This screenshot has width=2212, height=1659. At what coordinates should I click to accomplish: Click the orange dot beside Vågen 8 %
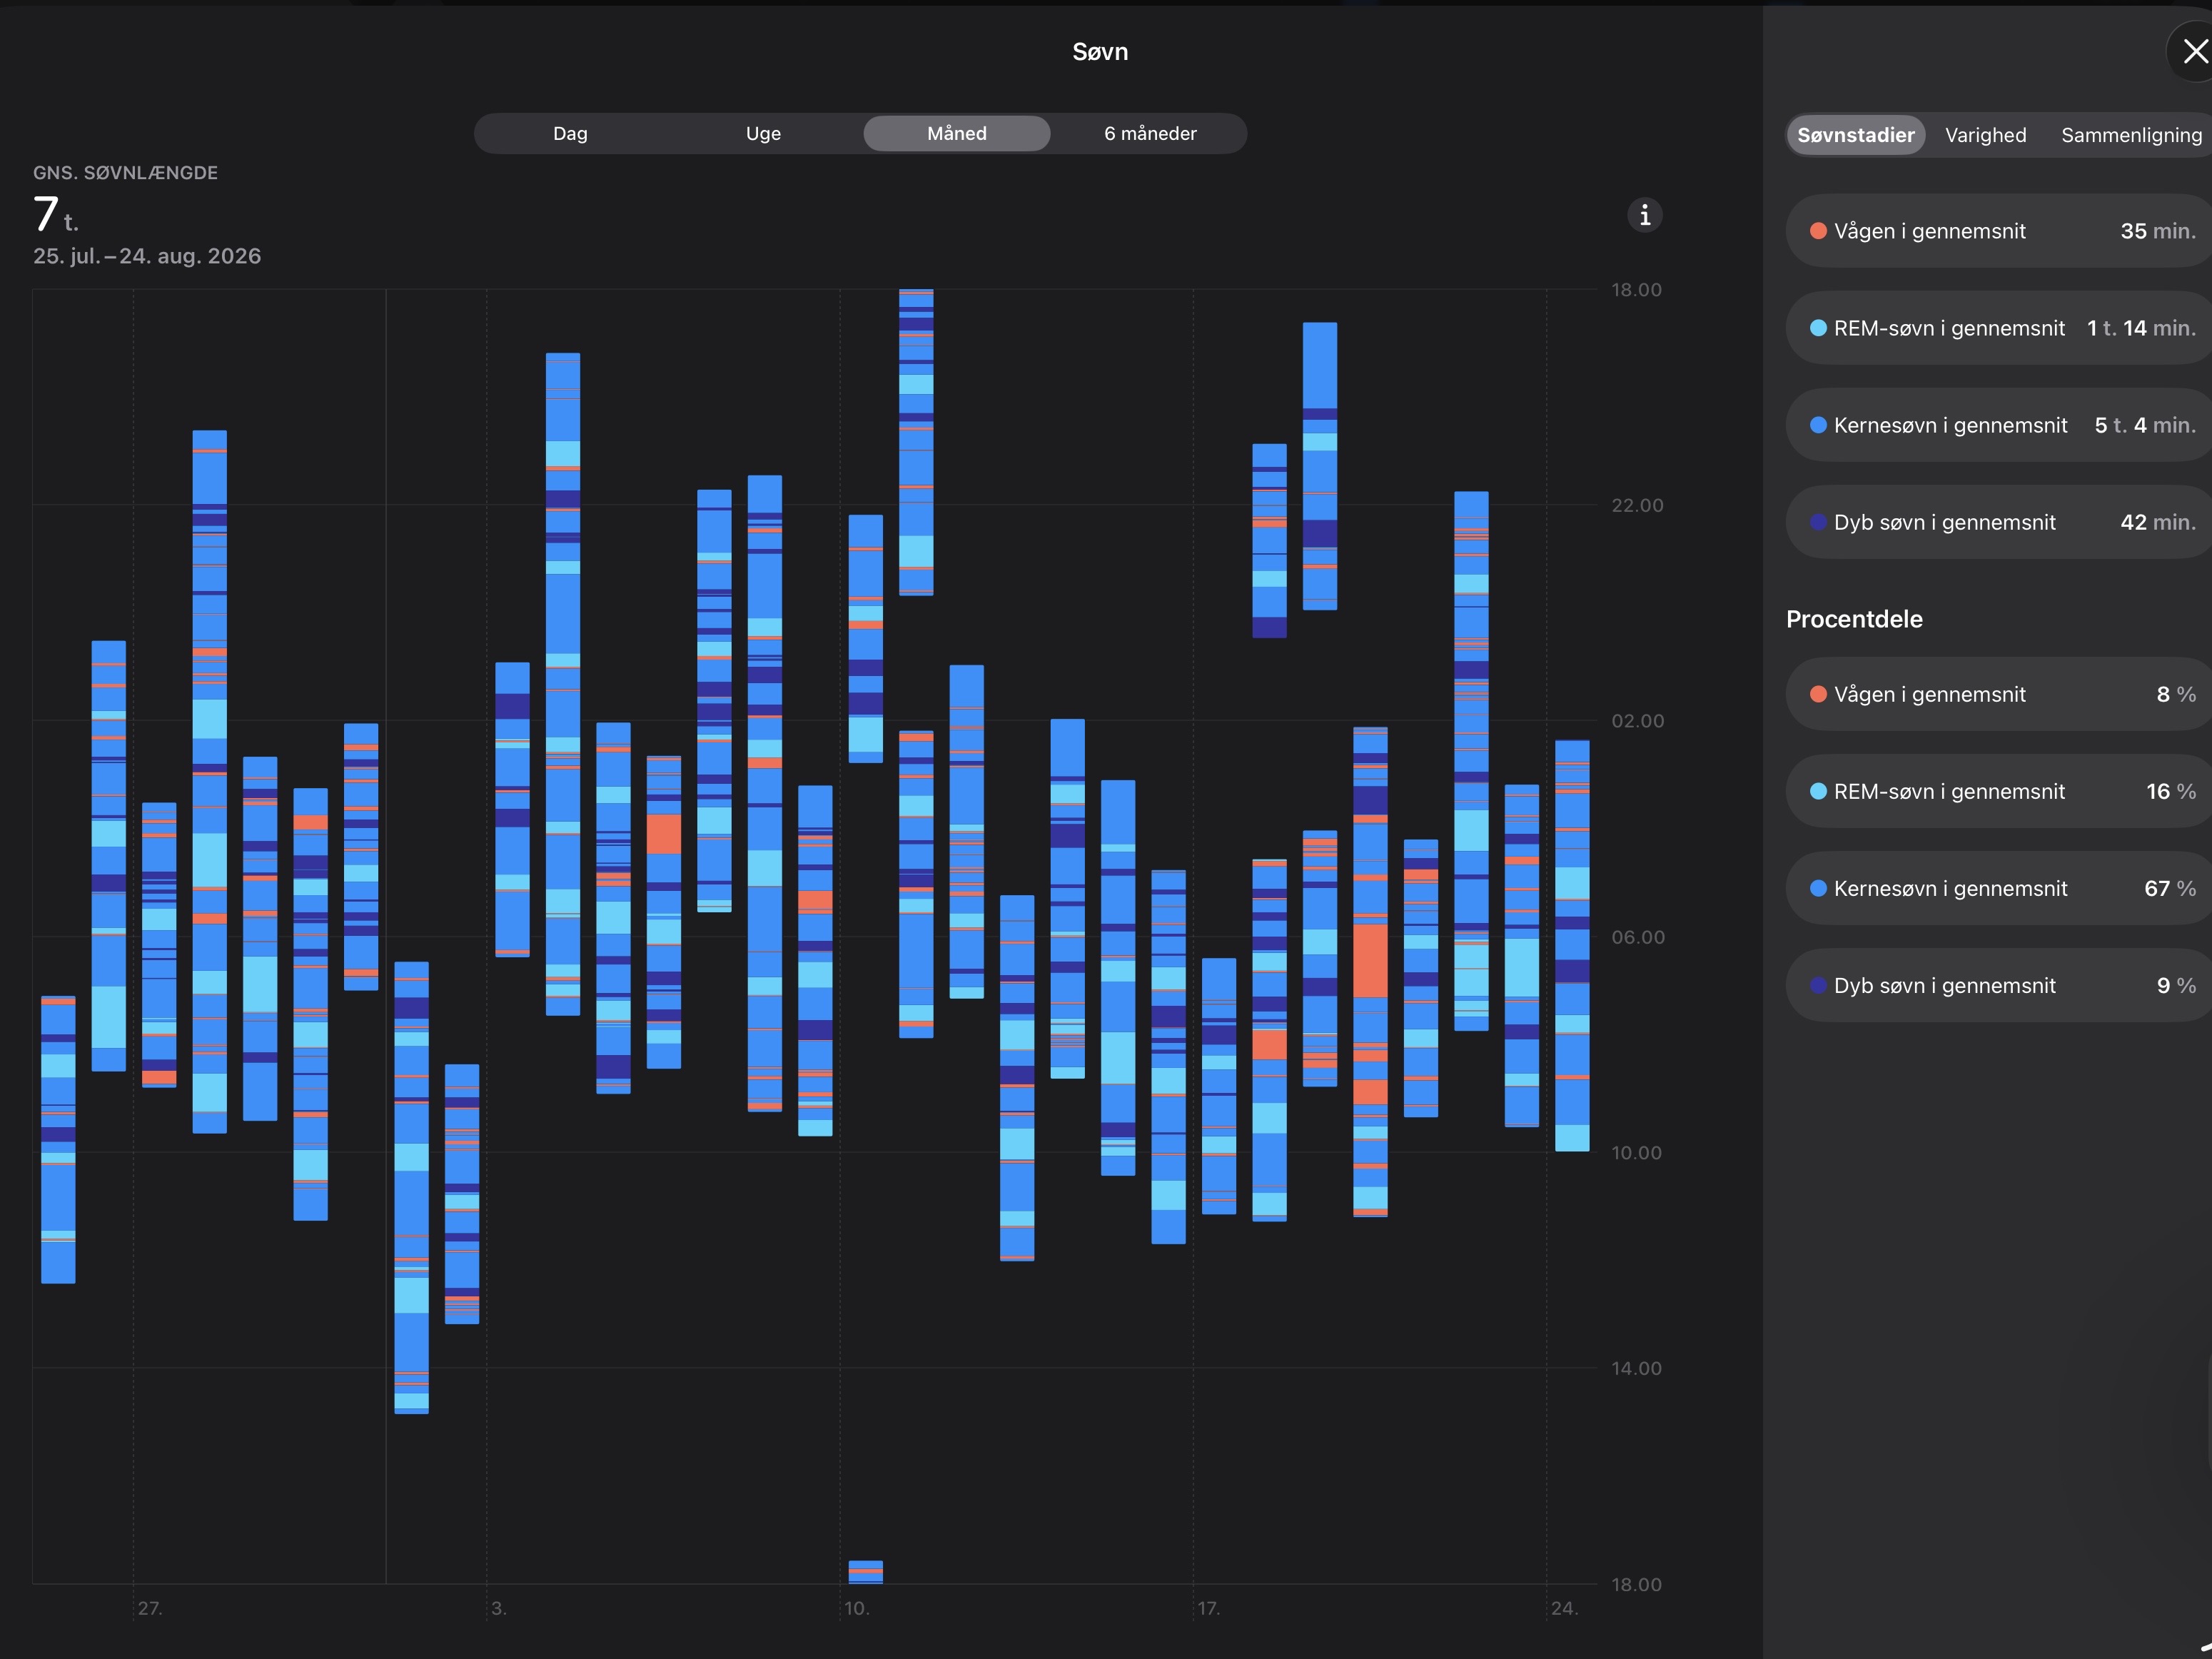tap(1818, 694)
